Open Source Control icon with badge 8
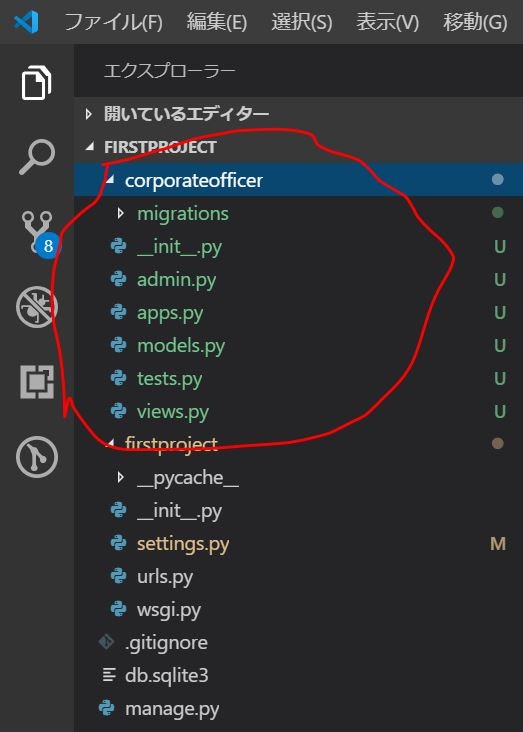The width and height of the screenshot is (523, 732). (38, 232)
